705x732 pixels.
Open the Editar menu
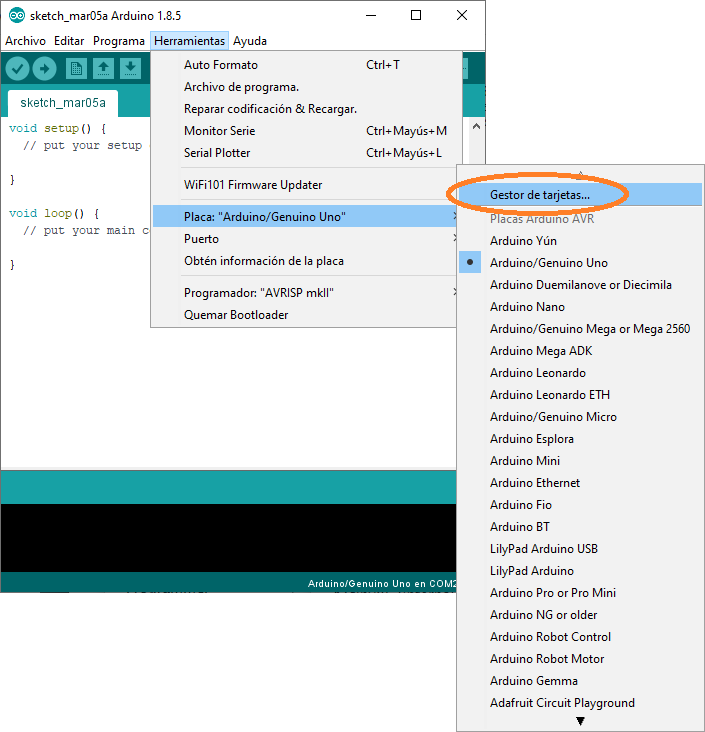pyautogui.click(x=69, y=41)
